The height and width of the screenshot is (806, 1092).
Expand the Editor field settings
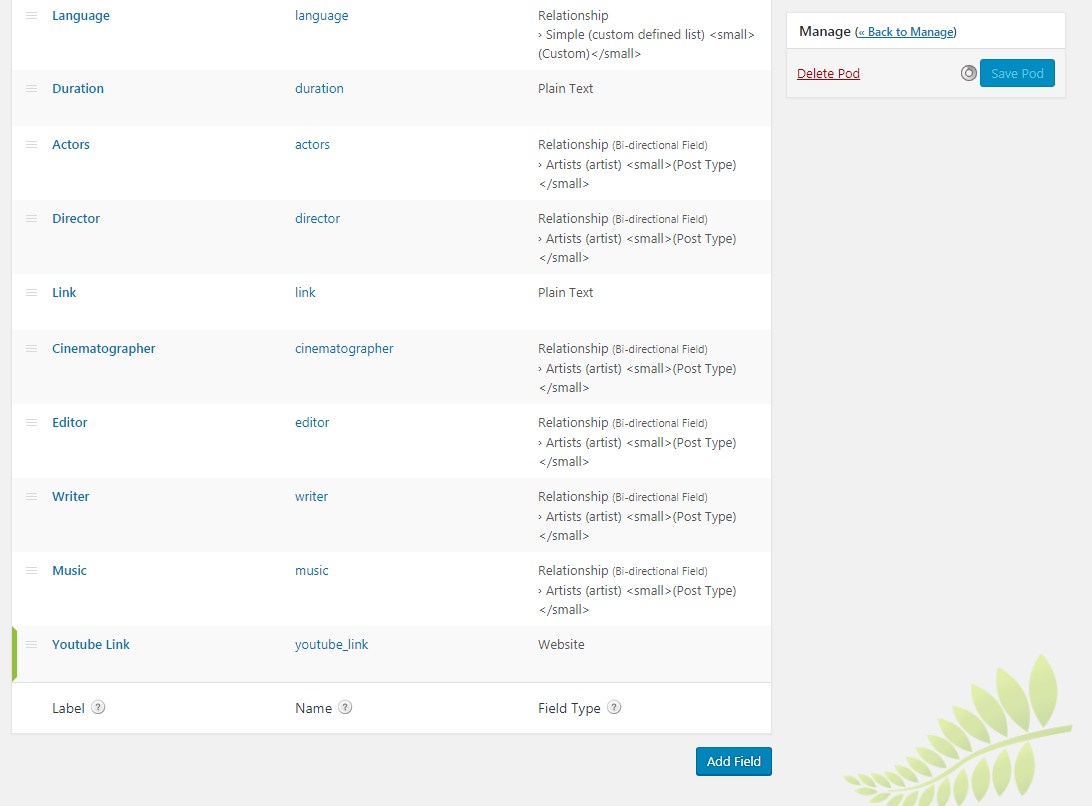(69, 422)
